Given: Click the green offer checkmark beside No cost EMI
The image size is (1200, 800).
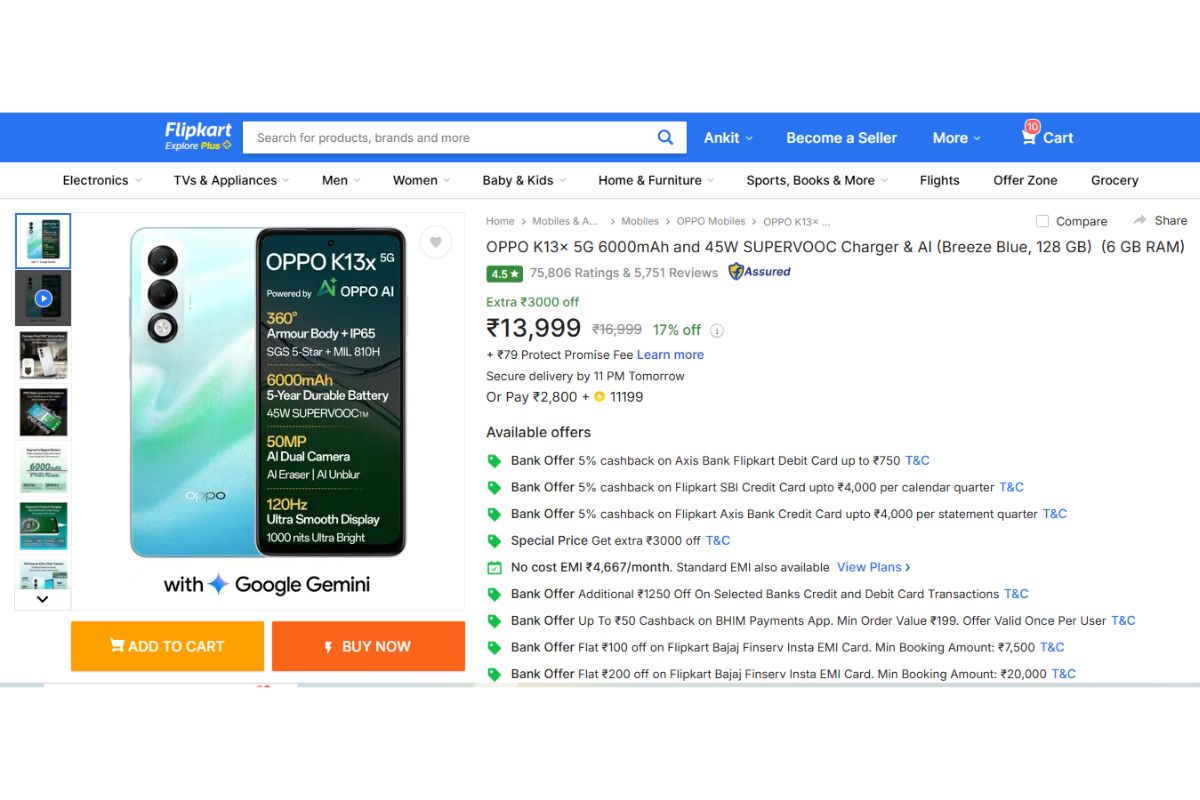Looking at the screenshot, I should tap(495, 567).
